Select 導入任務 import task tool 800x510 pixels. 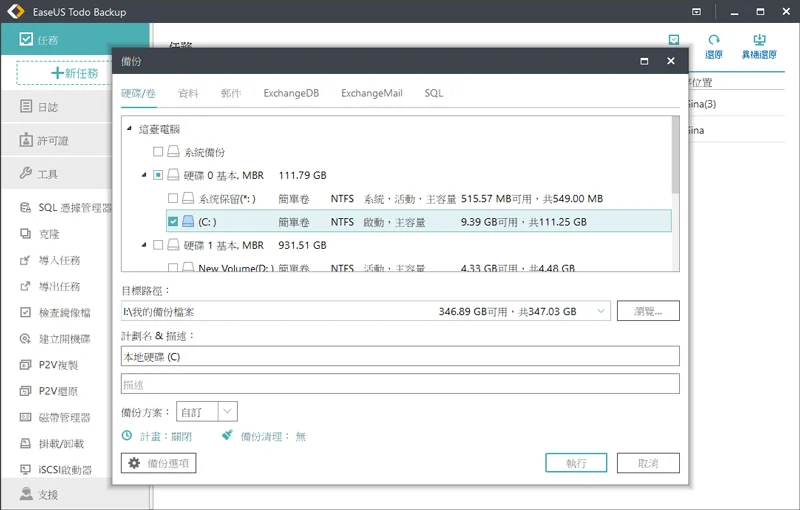(x=50, y=260)
